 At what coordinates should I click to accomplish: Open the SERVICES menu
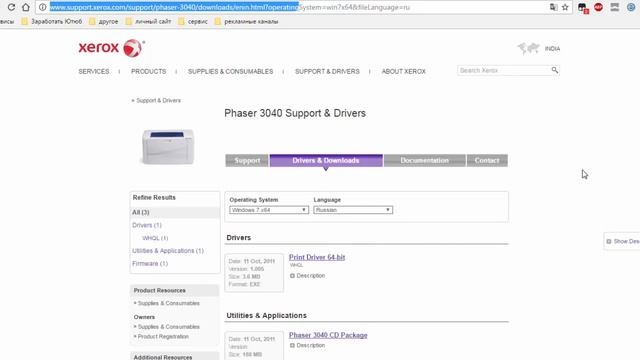click(x=94, y=71)
